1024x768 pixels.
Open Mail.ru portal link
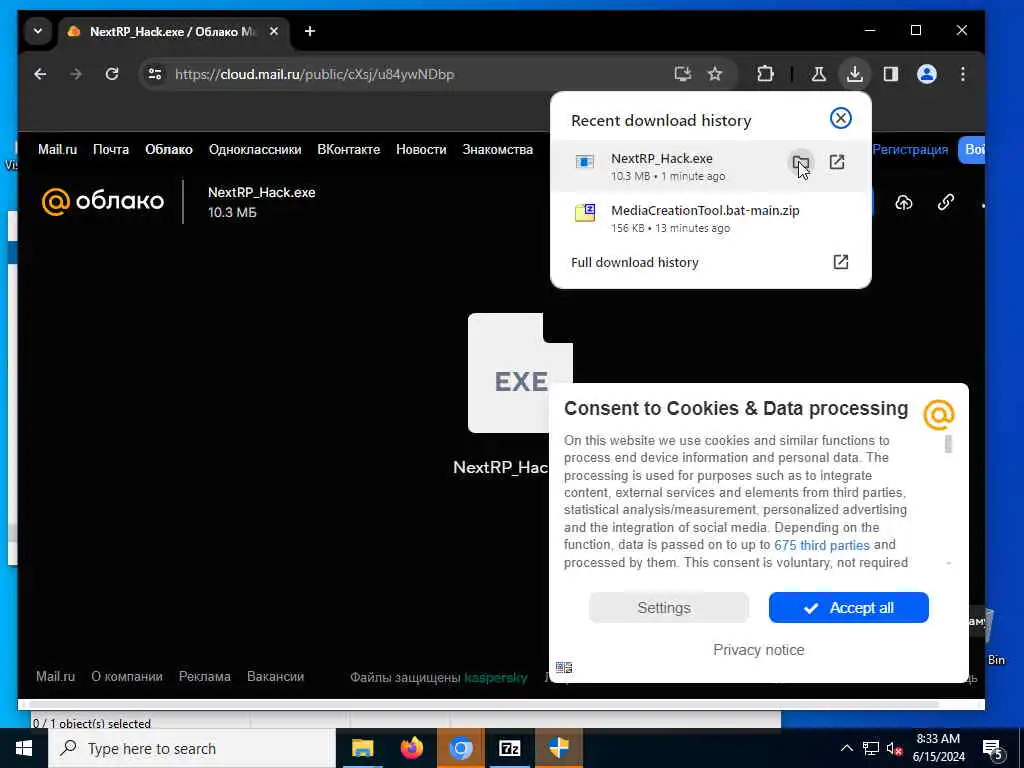[57, 150]
